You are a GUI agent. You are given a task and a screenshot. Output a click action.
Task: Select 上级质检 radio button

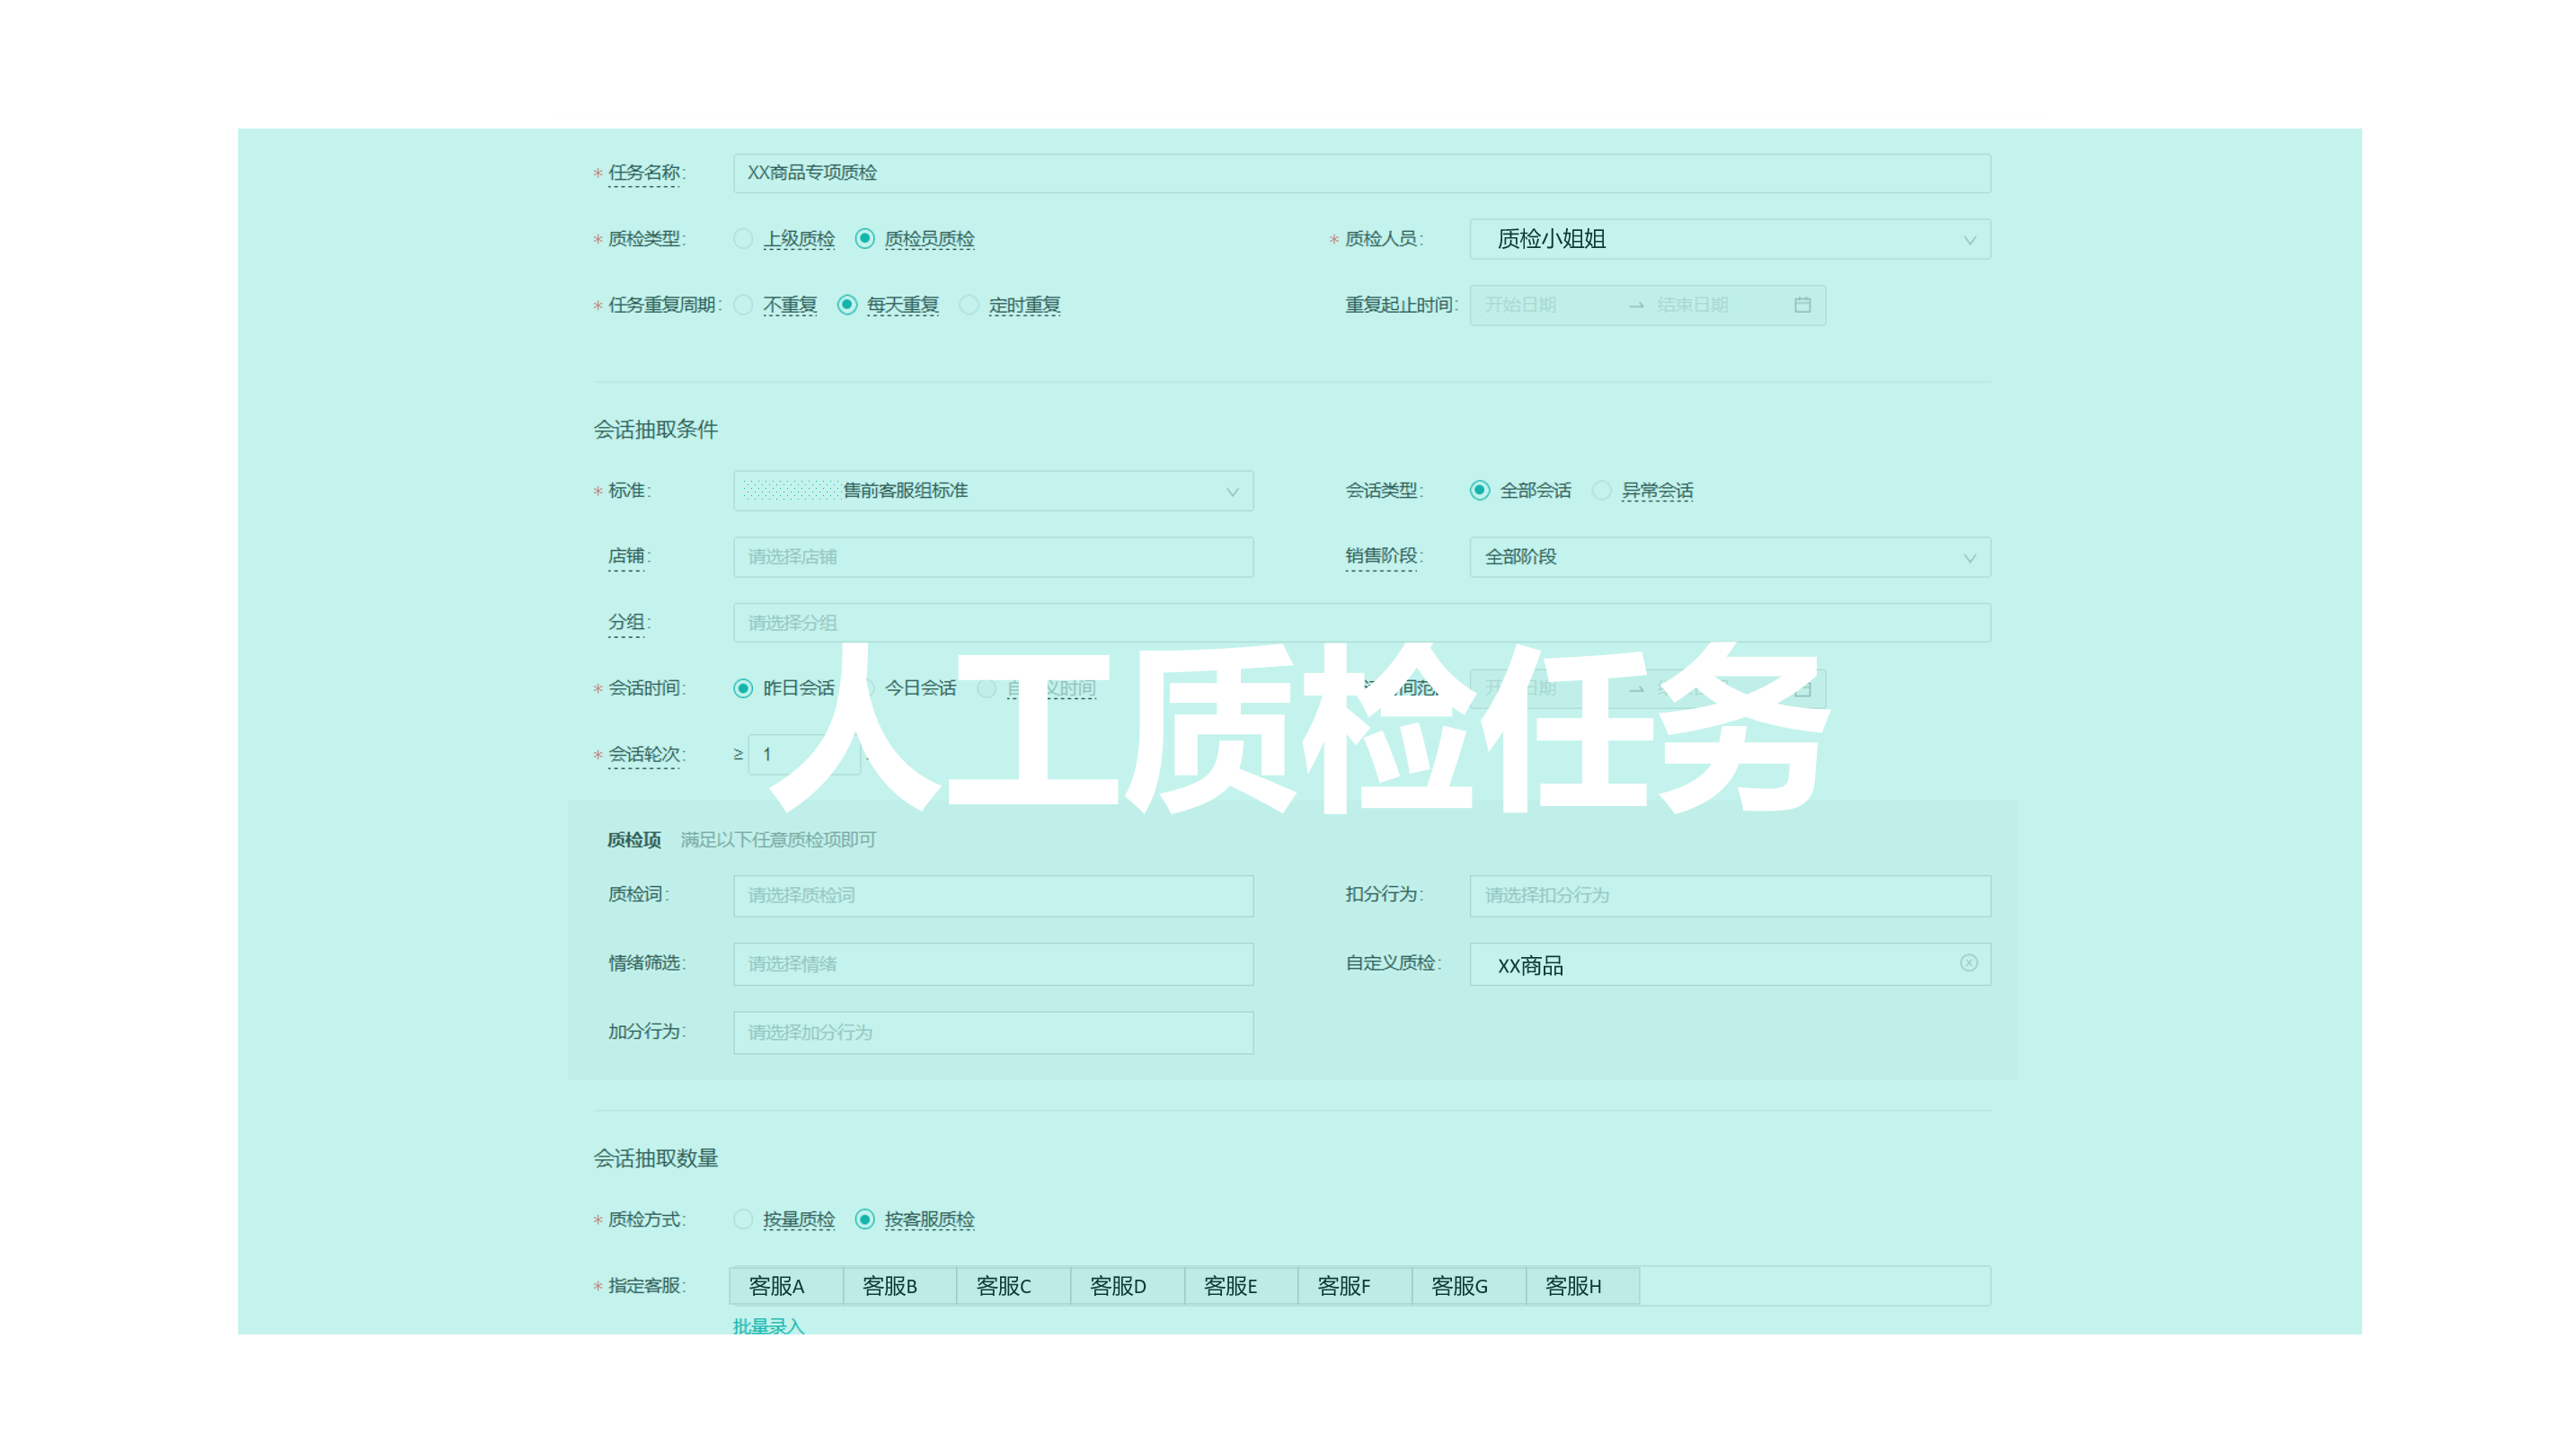pos(741,239)
